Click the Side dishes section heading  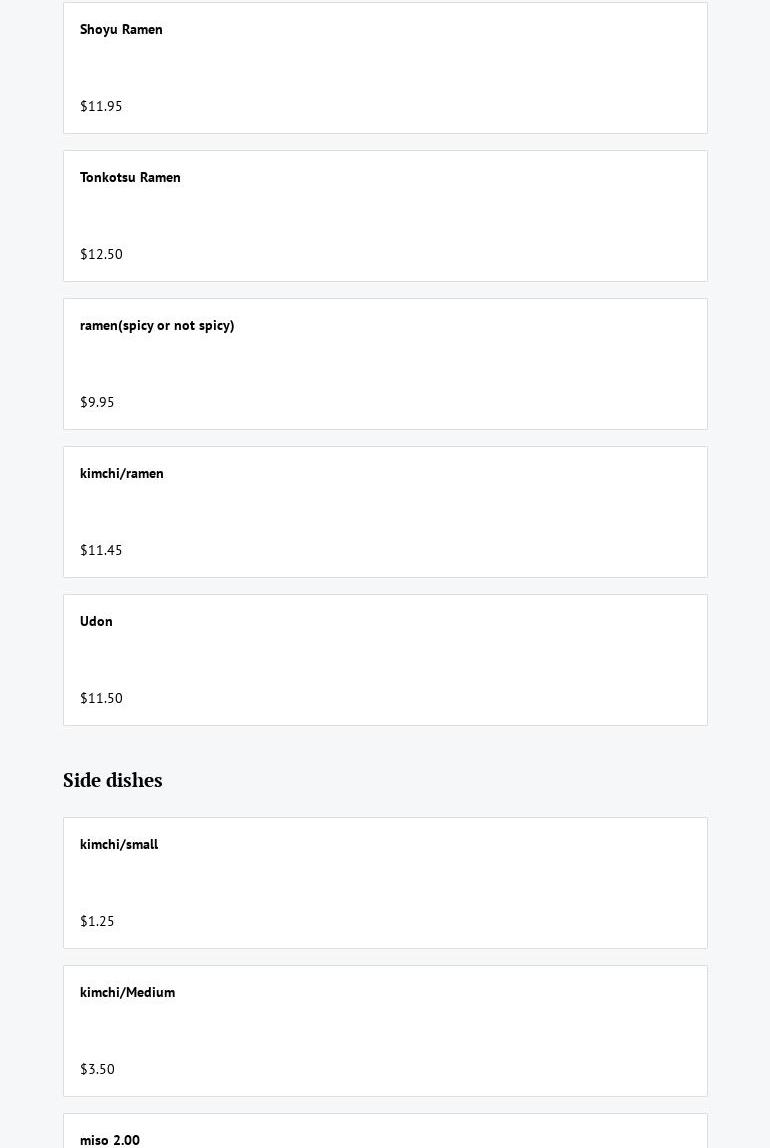point(113,780)
